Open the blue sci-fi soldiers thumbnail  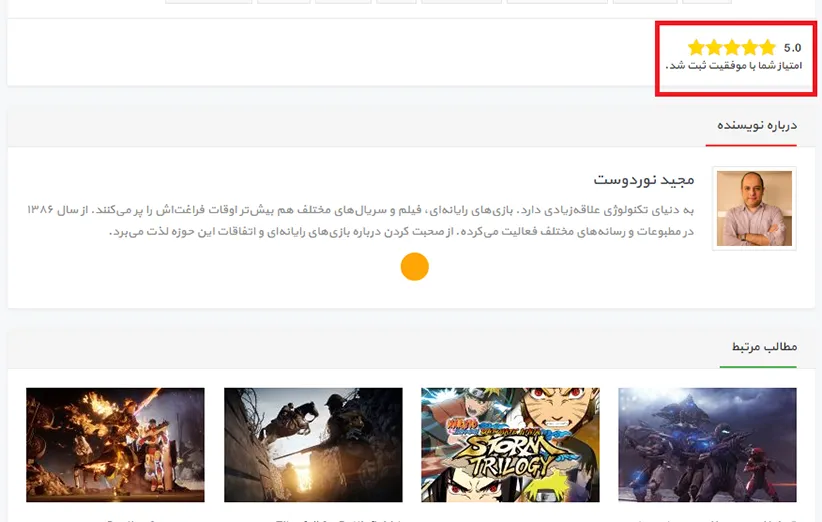pos(707,444)
